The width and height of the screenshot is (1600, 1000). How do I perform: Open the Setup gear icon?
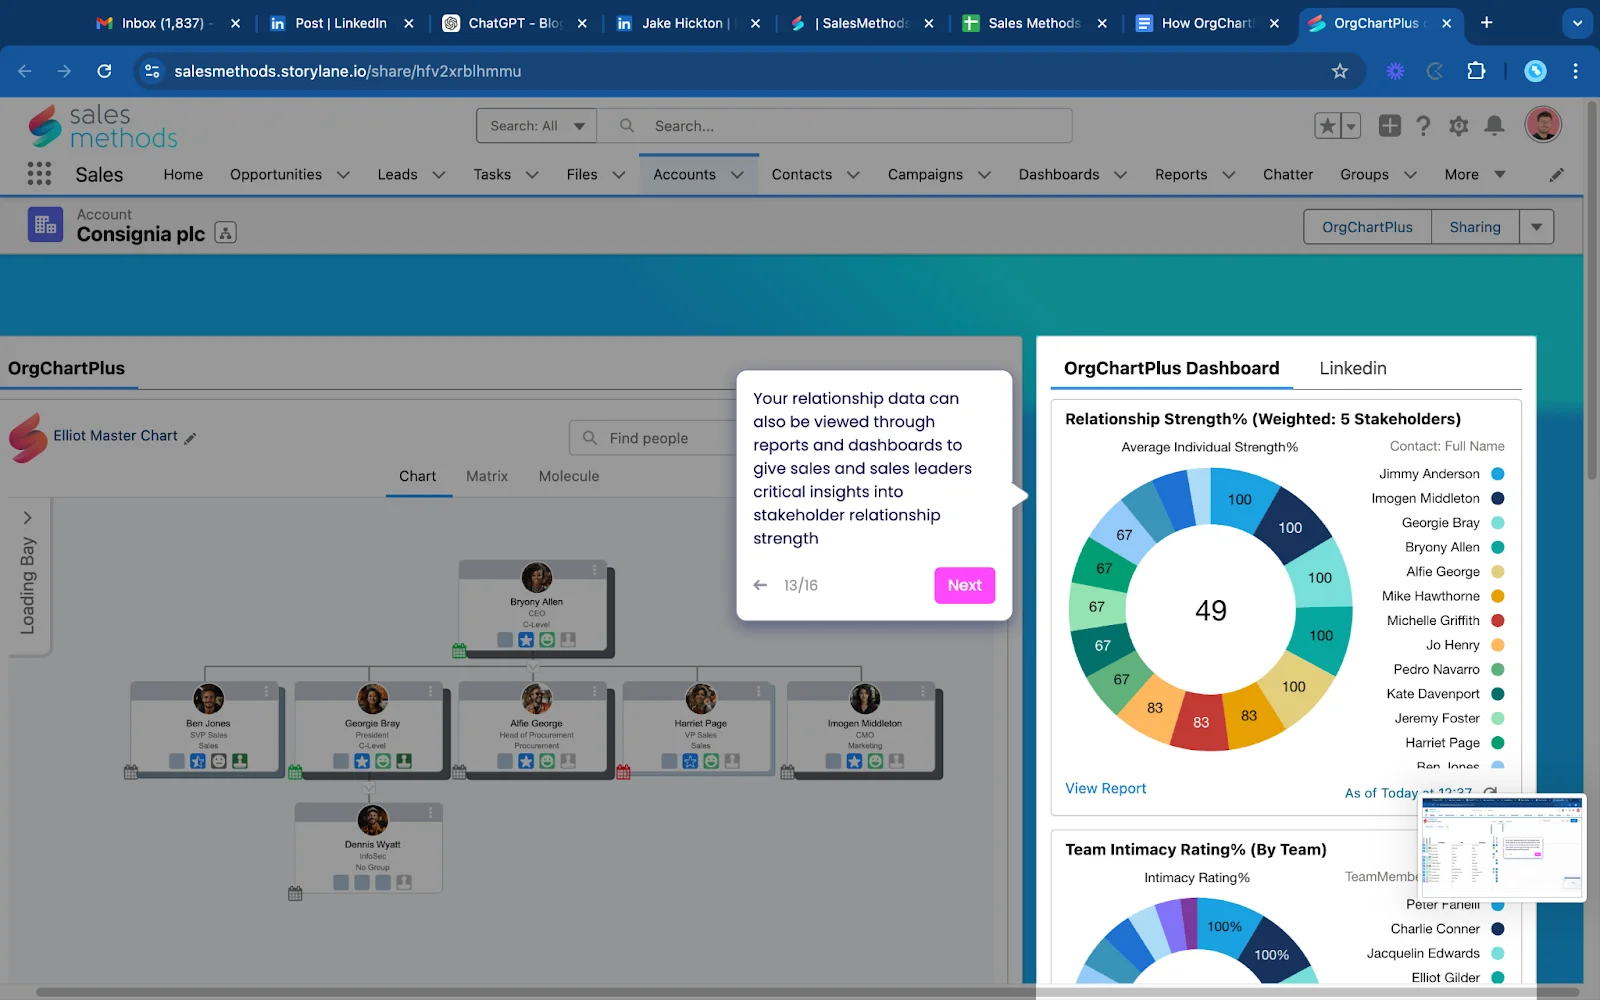tap(1459, 125)
